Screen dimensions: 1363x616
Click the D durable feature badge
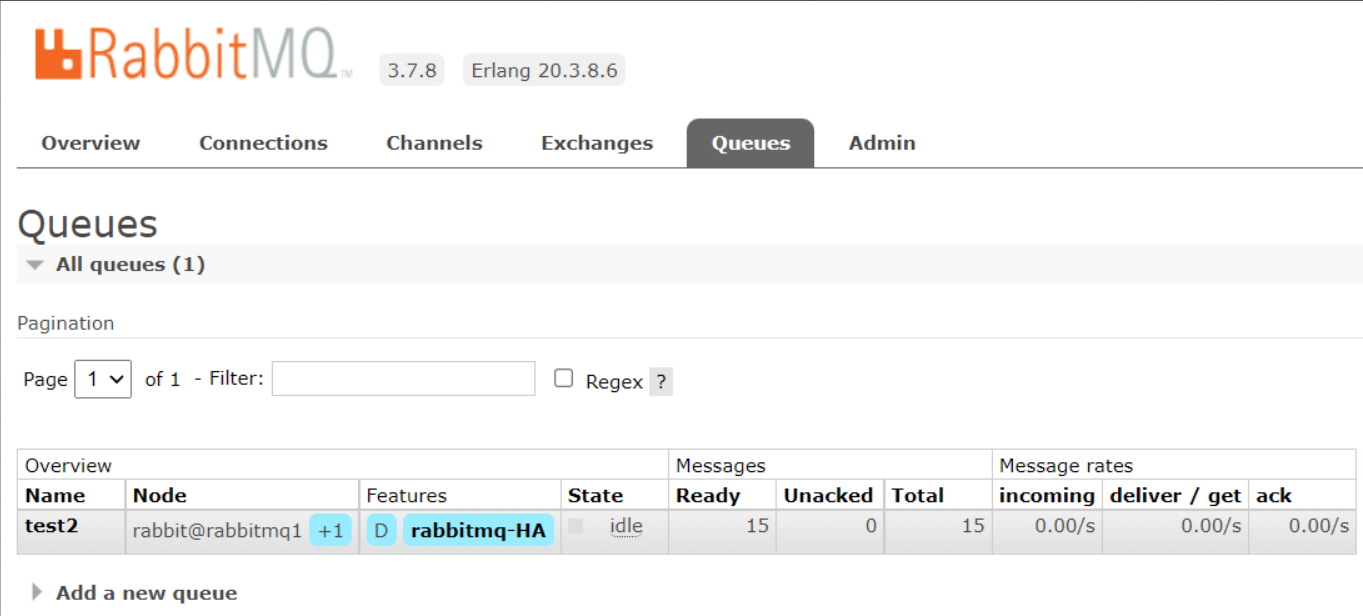pos(381,530)
